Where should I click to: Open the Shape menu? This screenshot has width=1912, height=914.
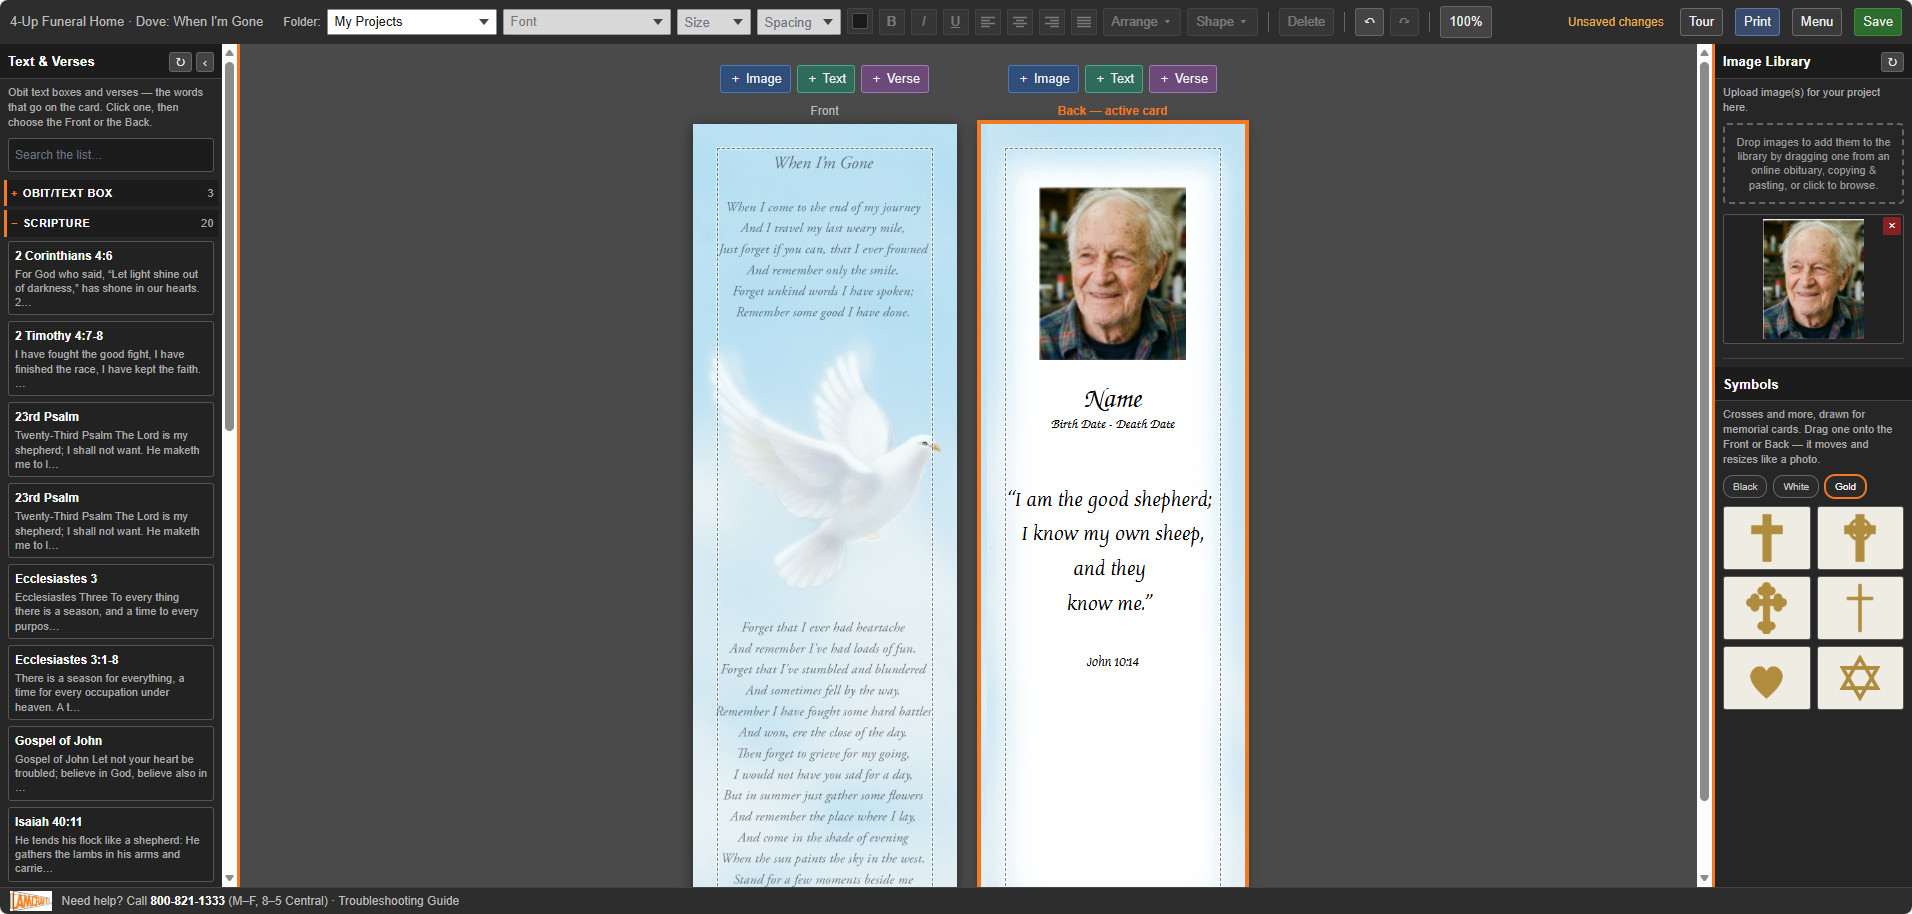pos(1221,21)
